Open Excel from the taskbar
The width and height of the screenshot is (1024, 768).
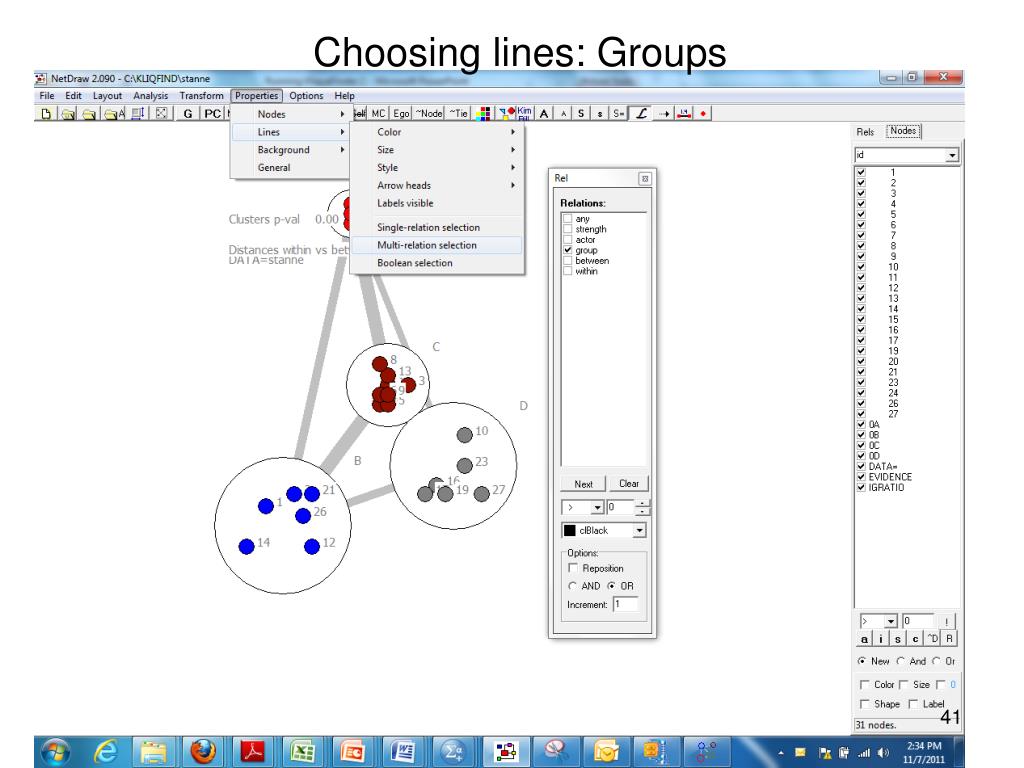(x=302, y=752)
